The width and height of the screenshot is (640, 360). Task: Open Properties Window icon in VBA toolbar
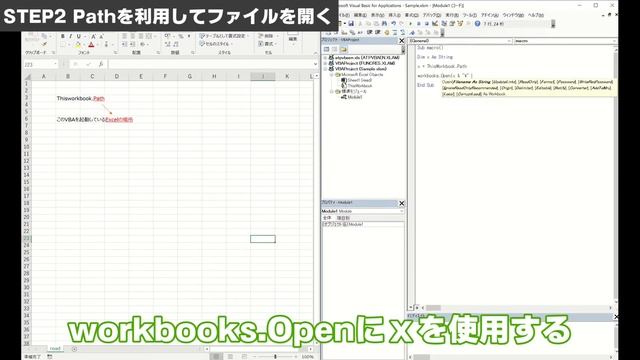pyautogui.click(x=452, y=24)
